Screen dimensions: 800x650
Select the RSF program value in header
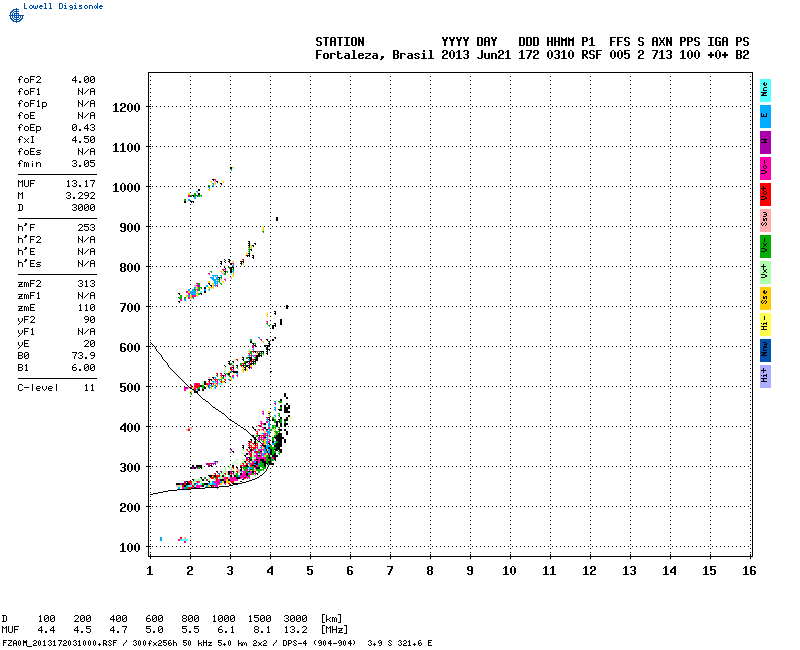click(591, 55)
